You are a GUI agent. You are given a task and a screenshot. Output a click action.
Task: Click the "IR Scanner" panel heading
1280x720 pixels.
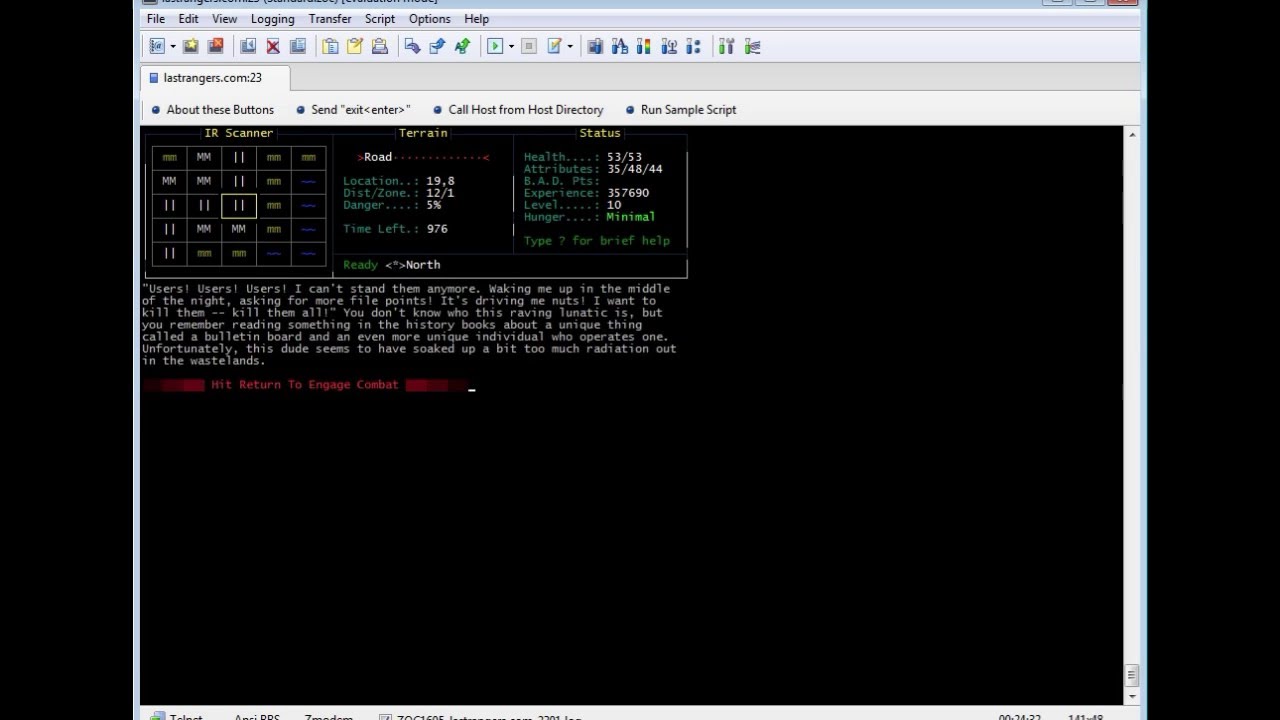pos(238,133)
